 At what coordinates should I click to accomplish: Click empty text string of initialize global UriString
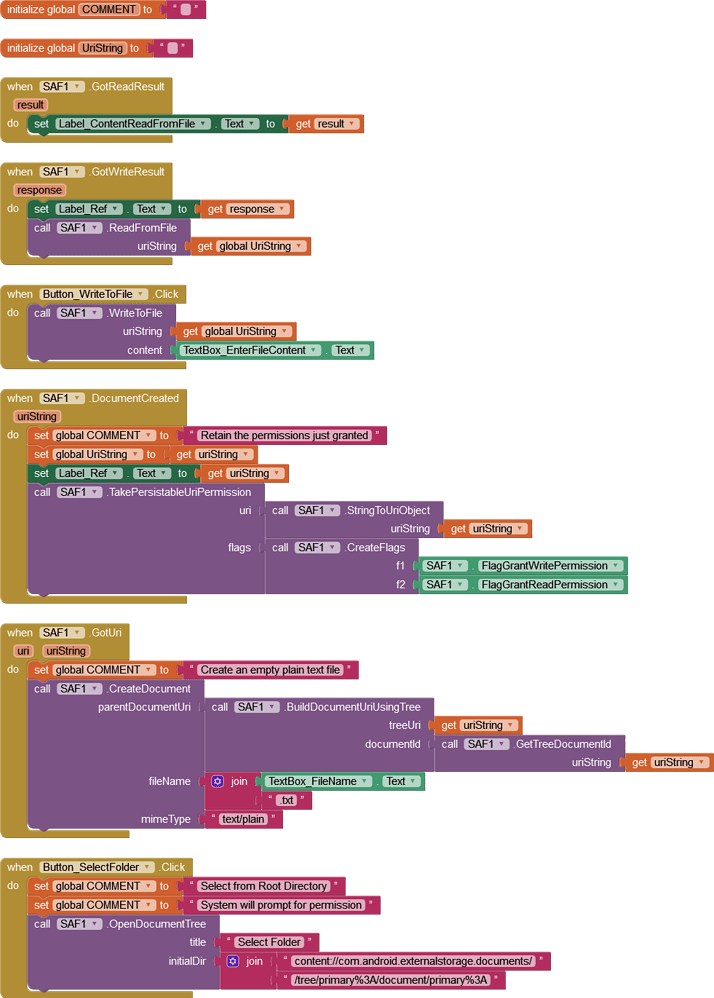tap(172, 48)
